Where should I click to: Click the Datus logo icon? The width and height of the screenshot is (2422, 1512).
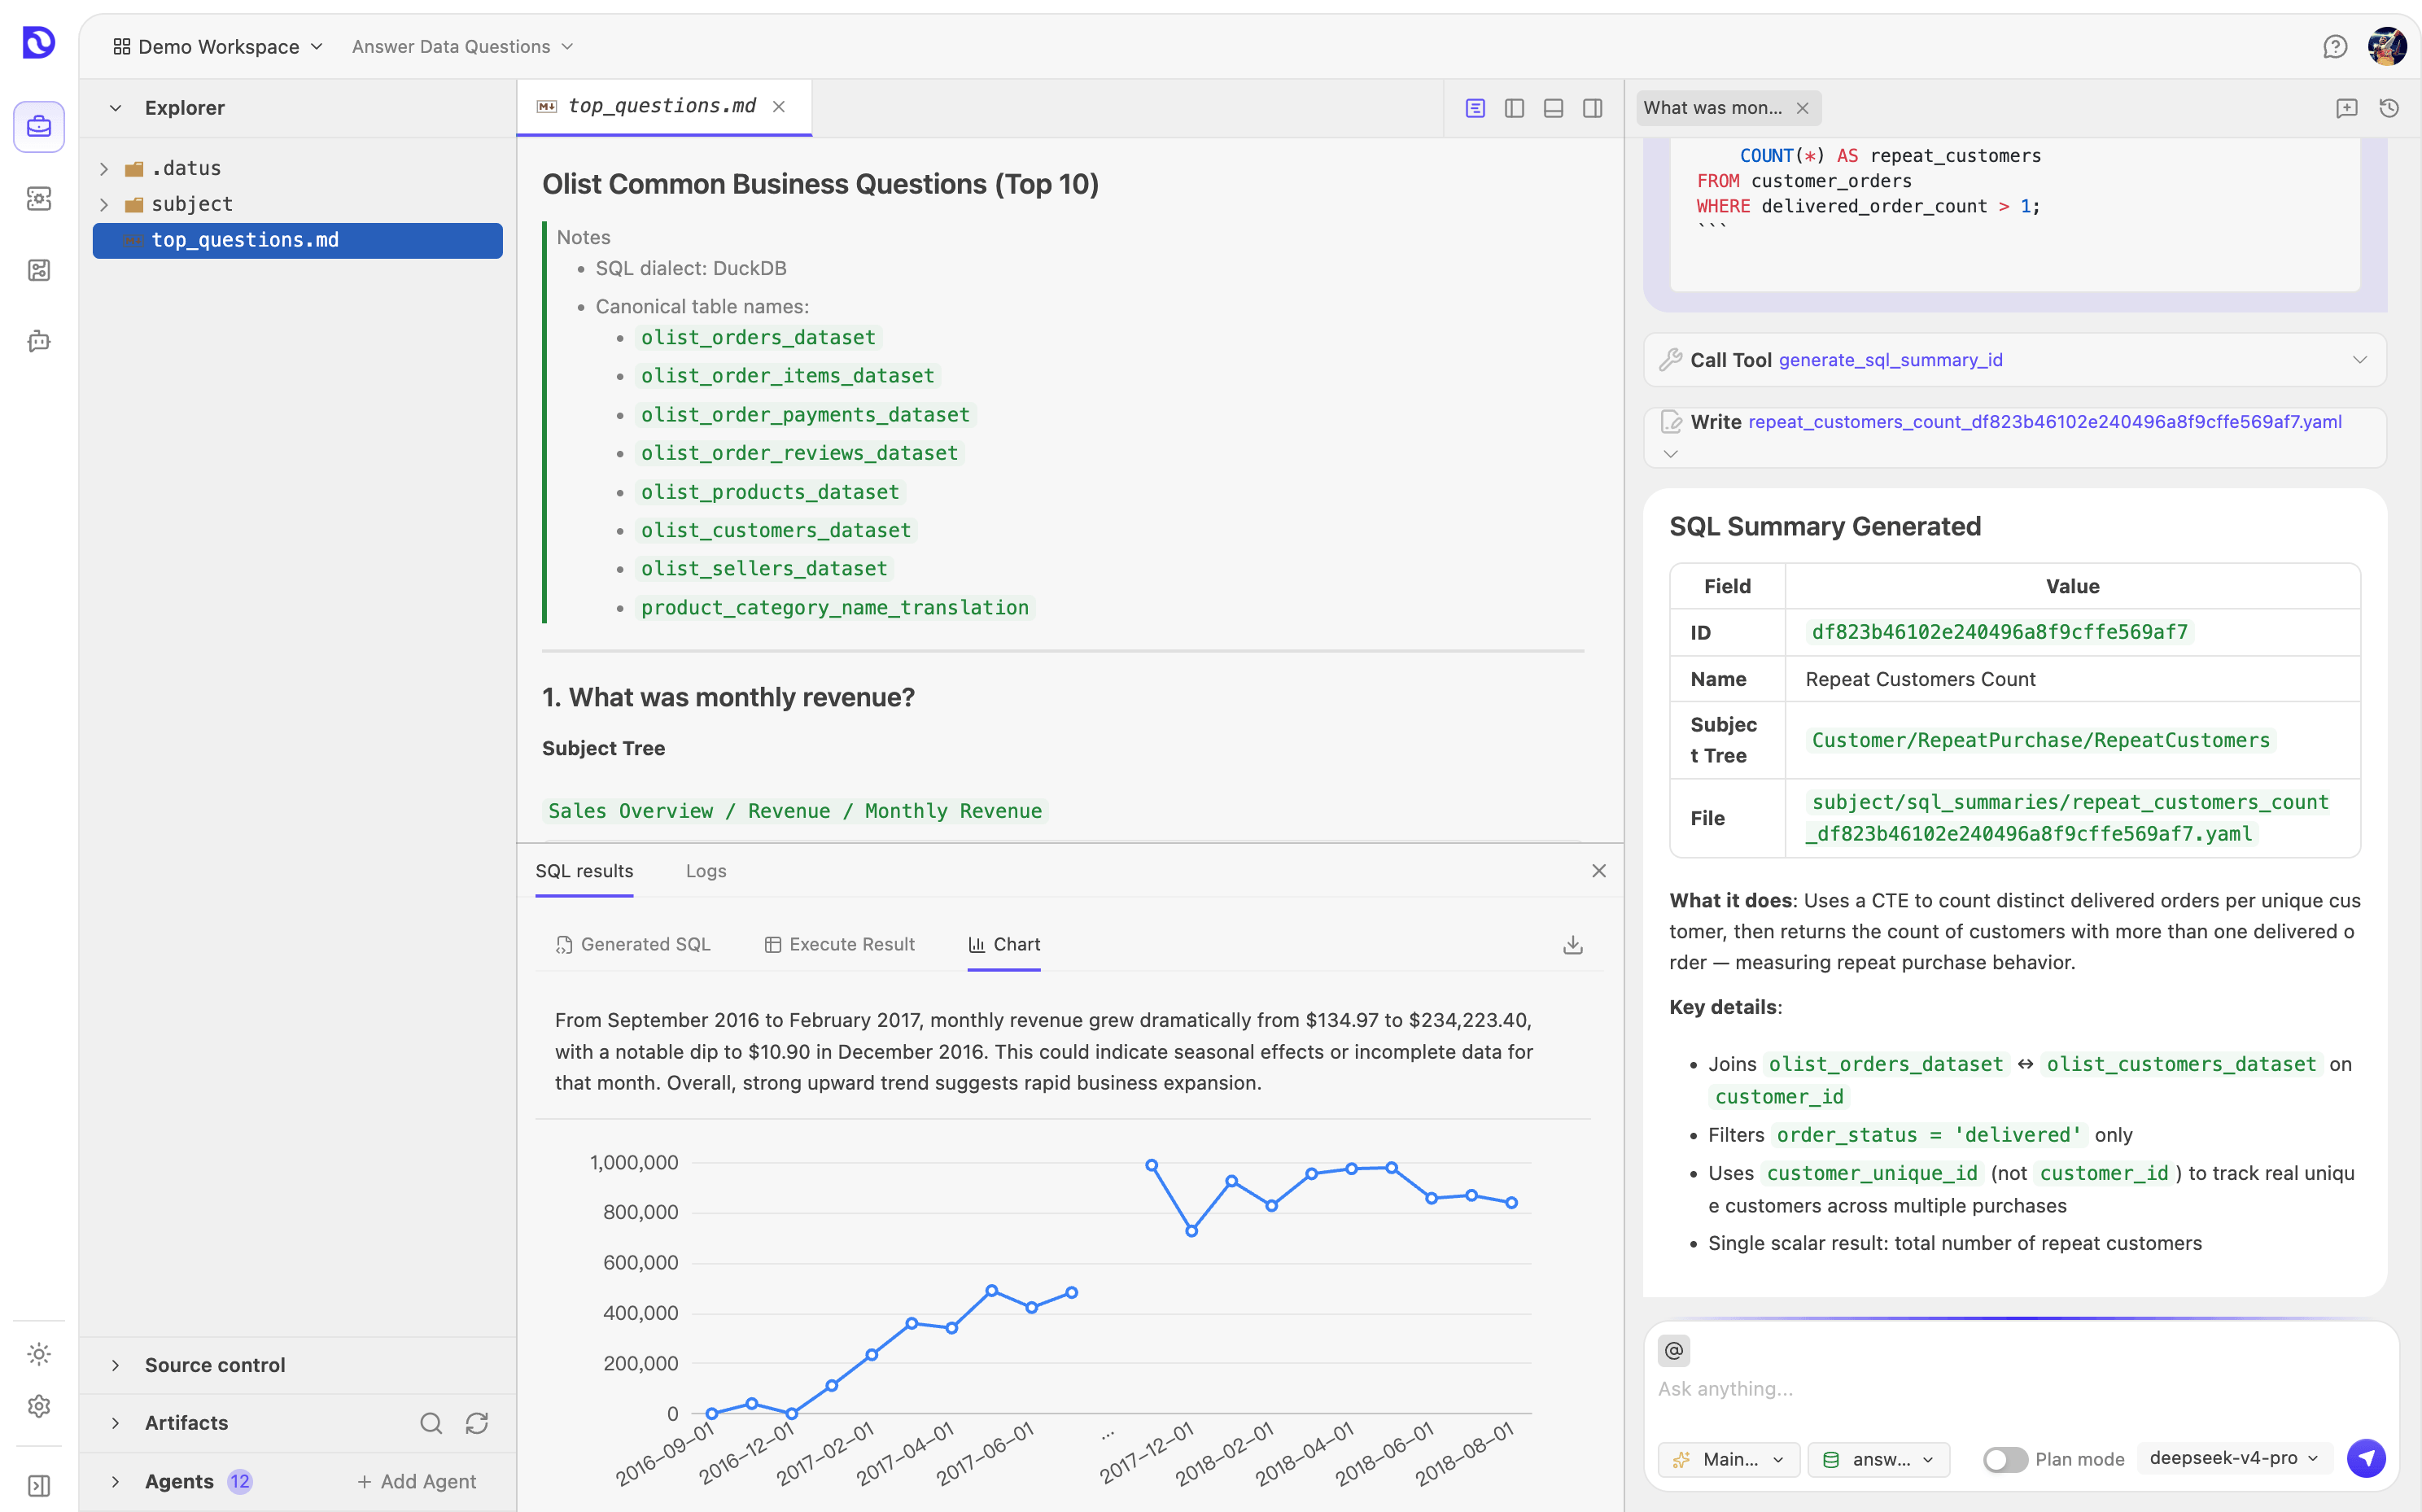pyautogui.click(x=39, y=43)
